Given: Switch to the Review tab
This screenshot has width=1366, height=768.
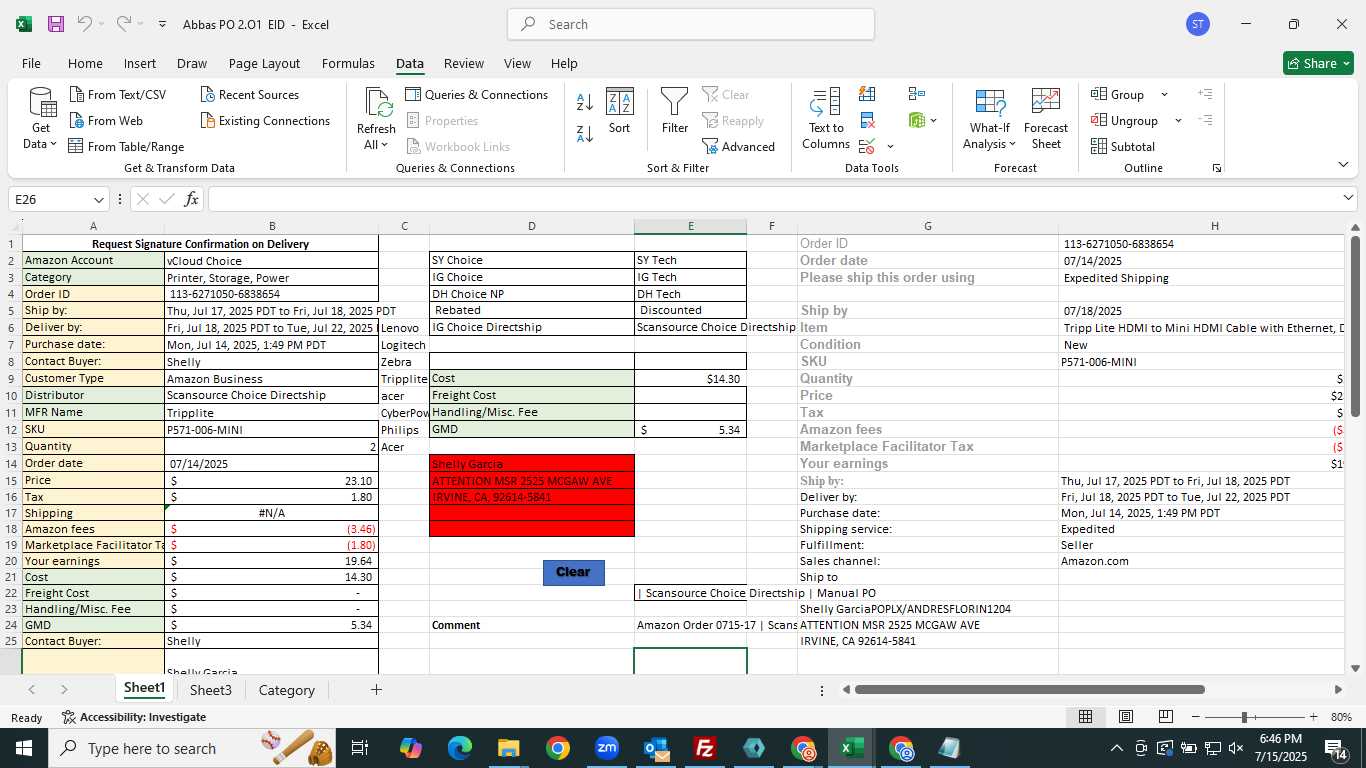Looking at the screenshot, I should point(464,63).
